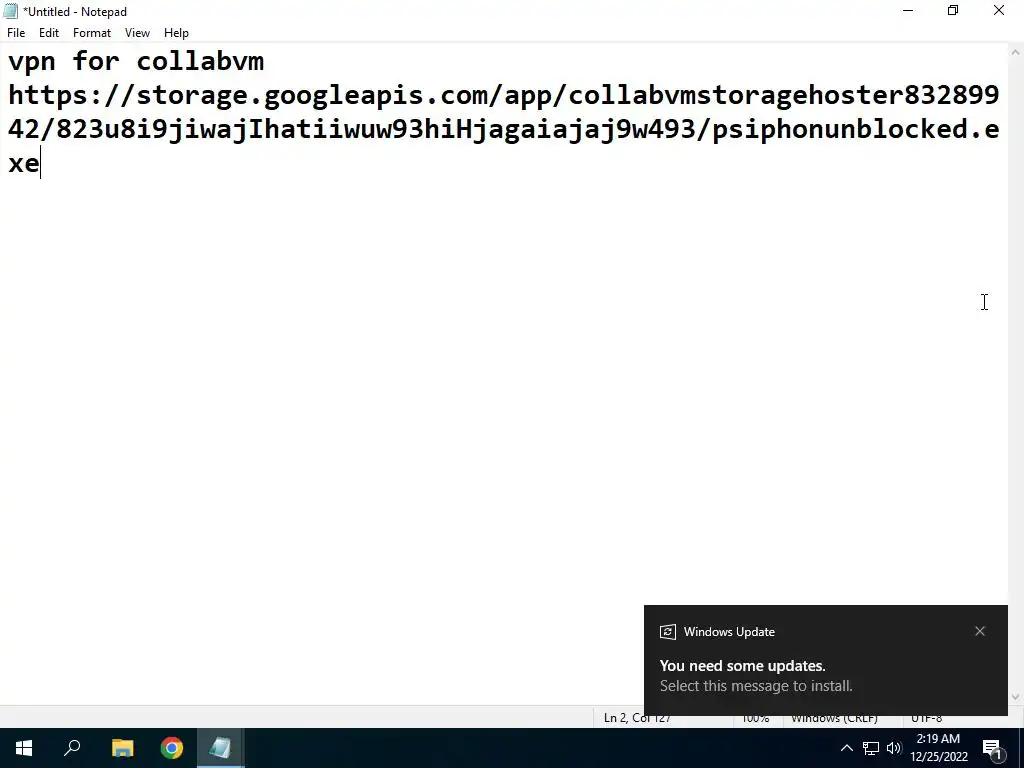
Task: Open the Action Center notifications icon
Action: click(993, 748)
